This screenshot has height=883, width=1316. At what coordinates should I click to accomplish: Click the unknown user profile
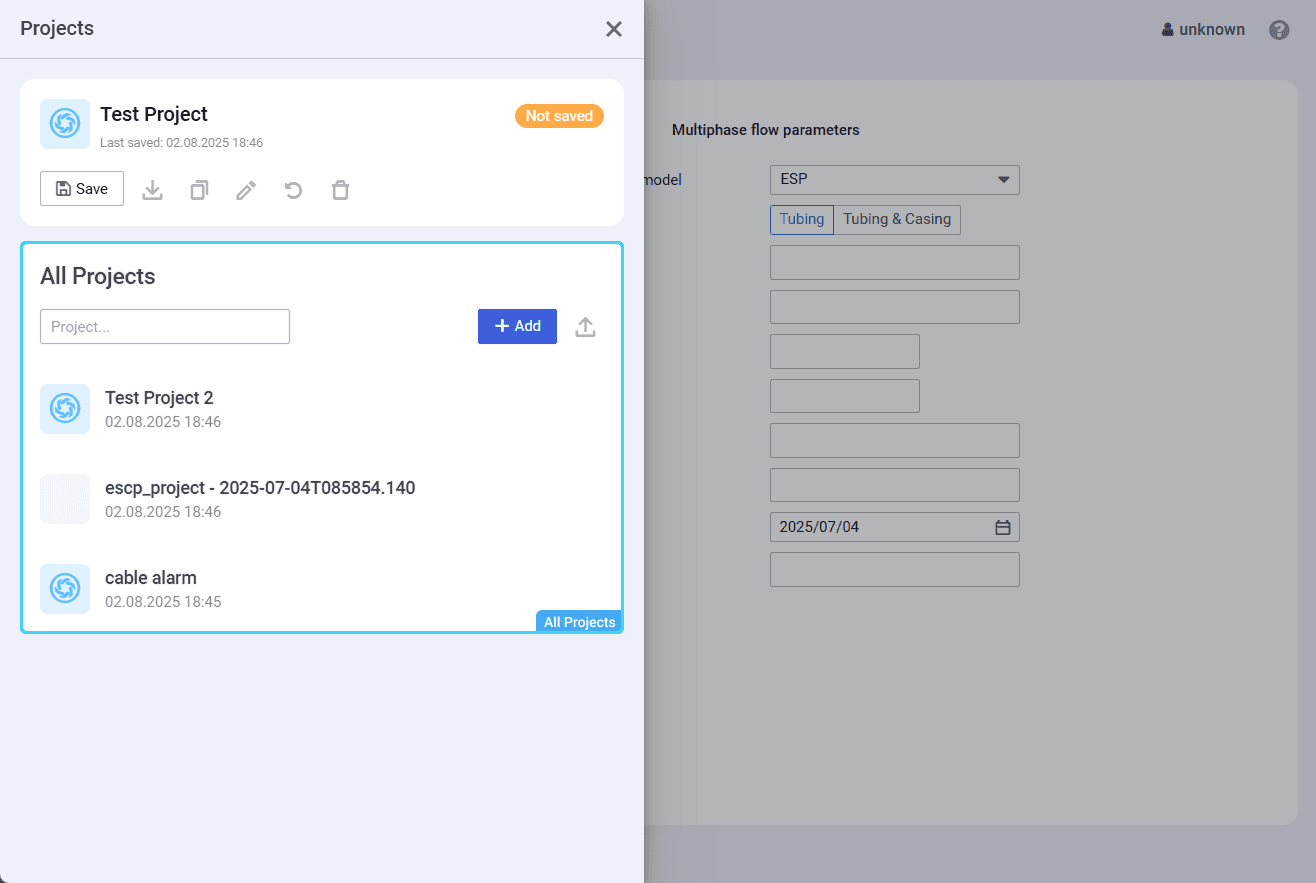[1203, 30]
